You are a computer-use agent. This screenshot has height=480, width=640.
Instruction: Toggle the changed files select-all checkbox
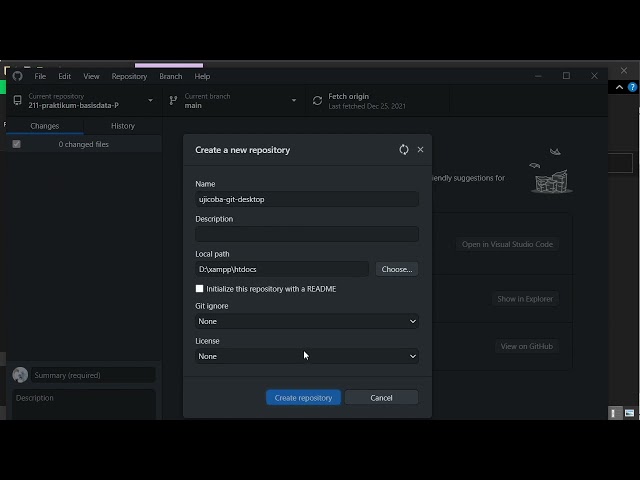(x=16, y=144)
